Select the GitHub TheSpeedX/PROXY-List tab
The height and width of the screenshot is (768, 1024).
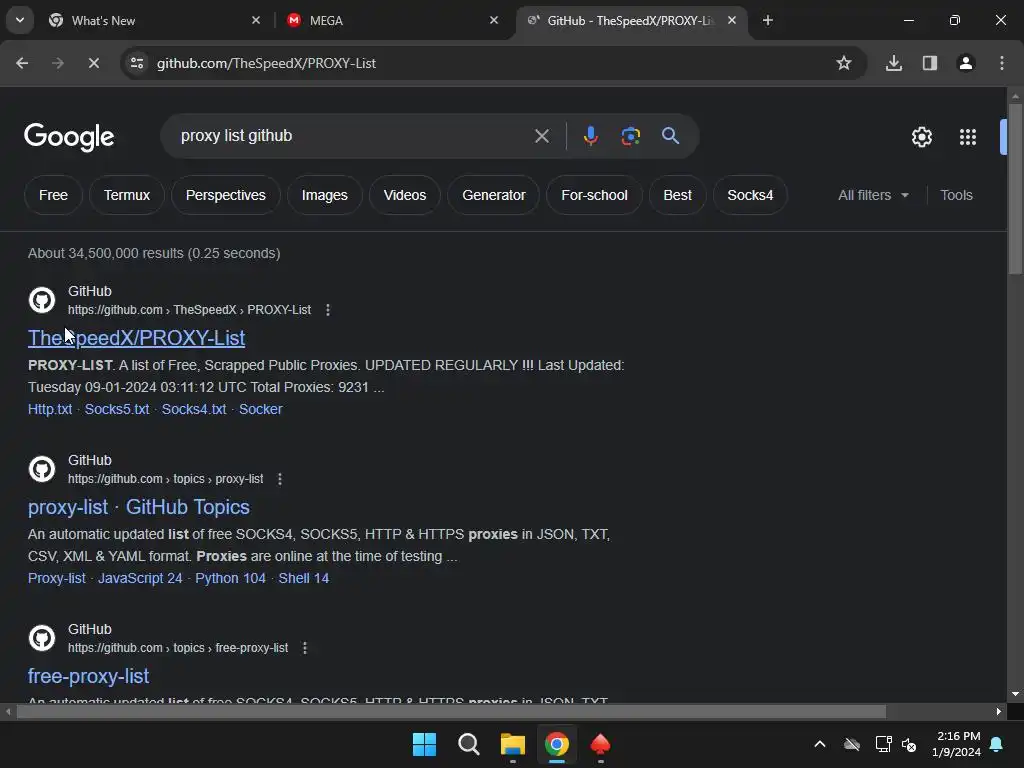[630, 21]
